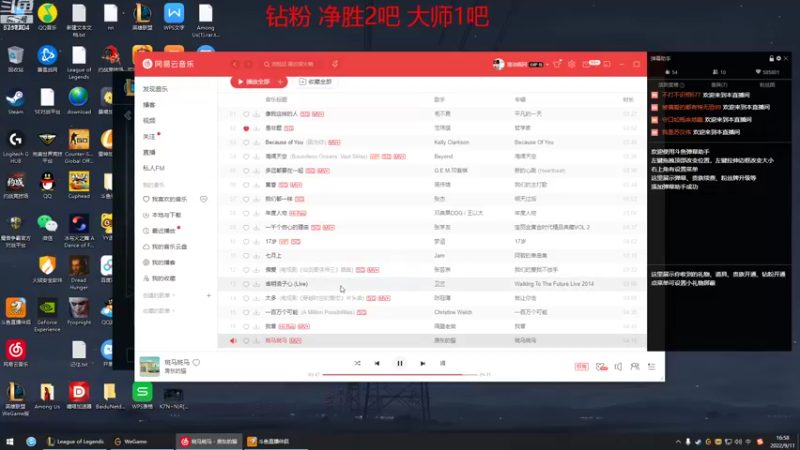Skip to the next track
Screen dimensions: 800x450
(x=422, y=363)
